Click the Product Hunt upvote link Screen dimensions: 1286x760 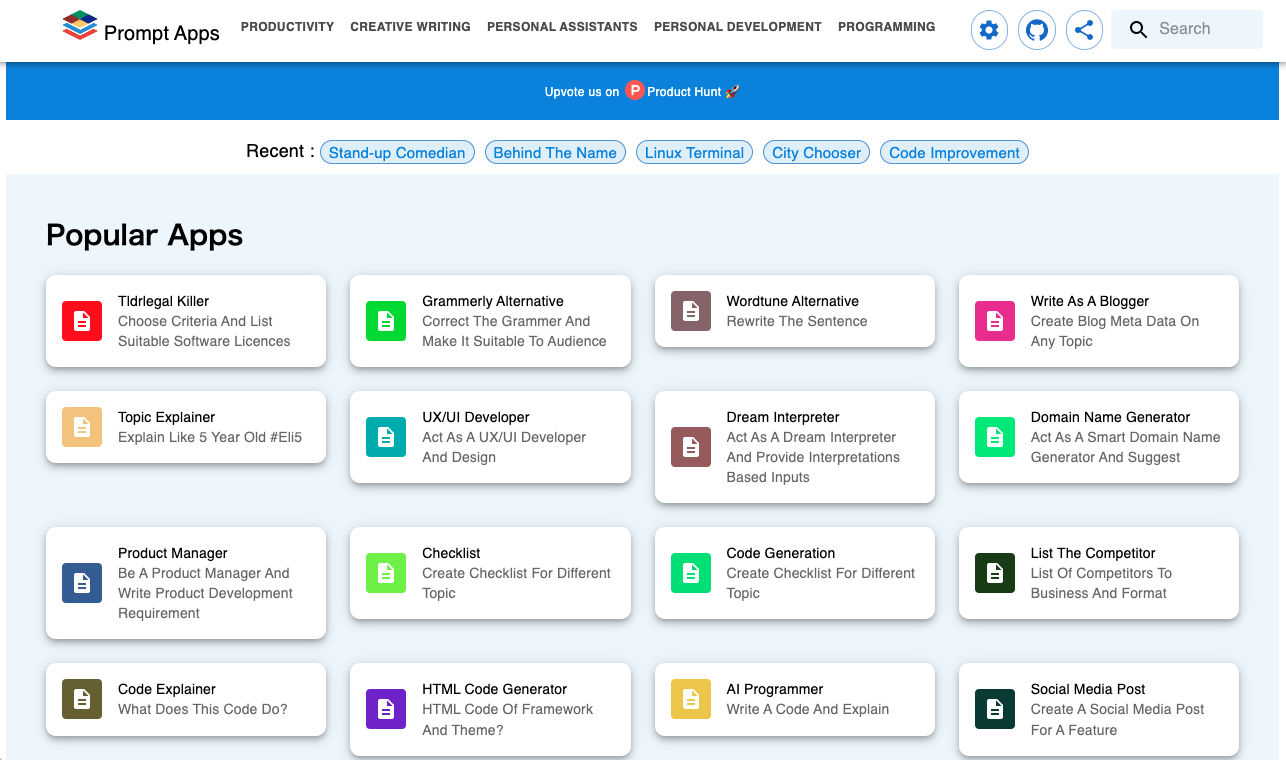pos(642,91)
